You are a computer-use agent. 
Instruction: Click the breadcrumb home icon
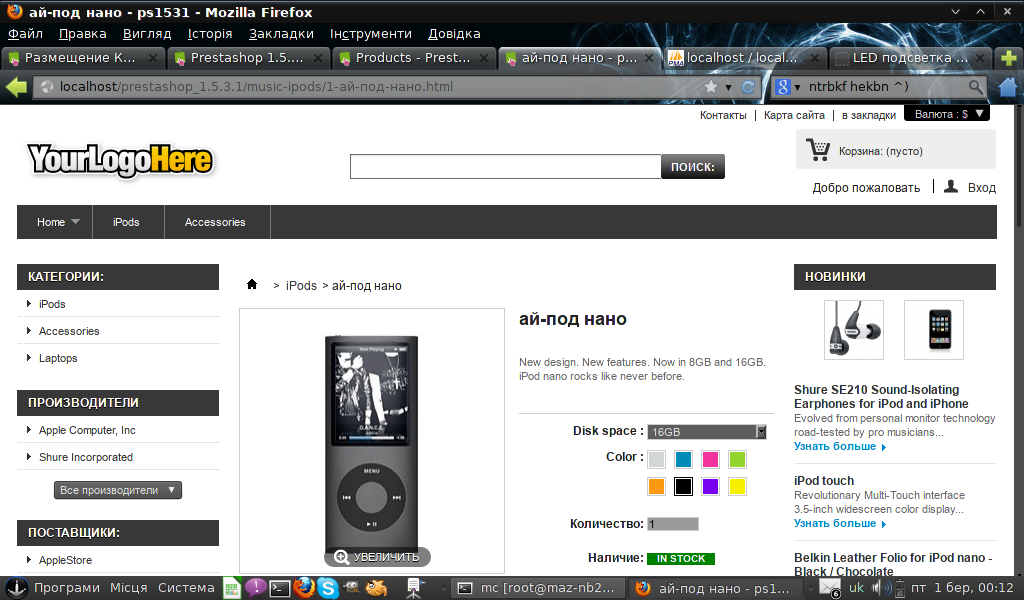[x=252, y=284]
